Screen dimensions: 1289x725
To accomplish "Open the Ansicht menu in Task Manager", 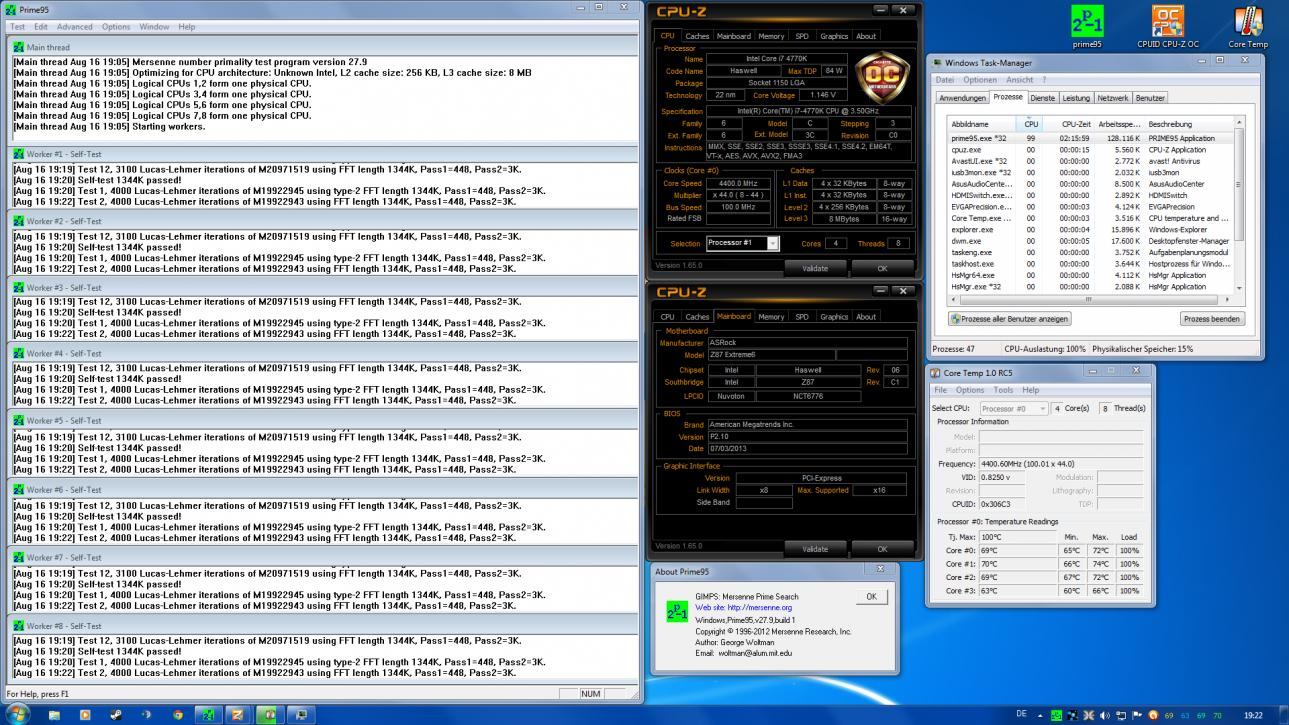I will 1020,80.
